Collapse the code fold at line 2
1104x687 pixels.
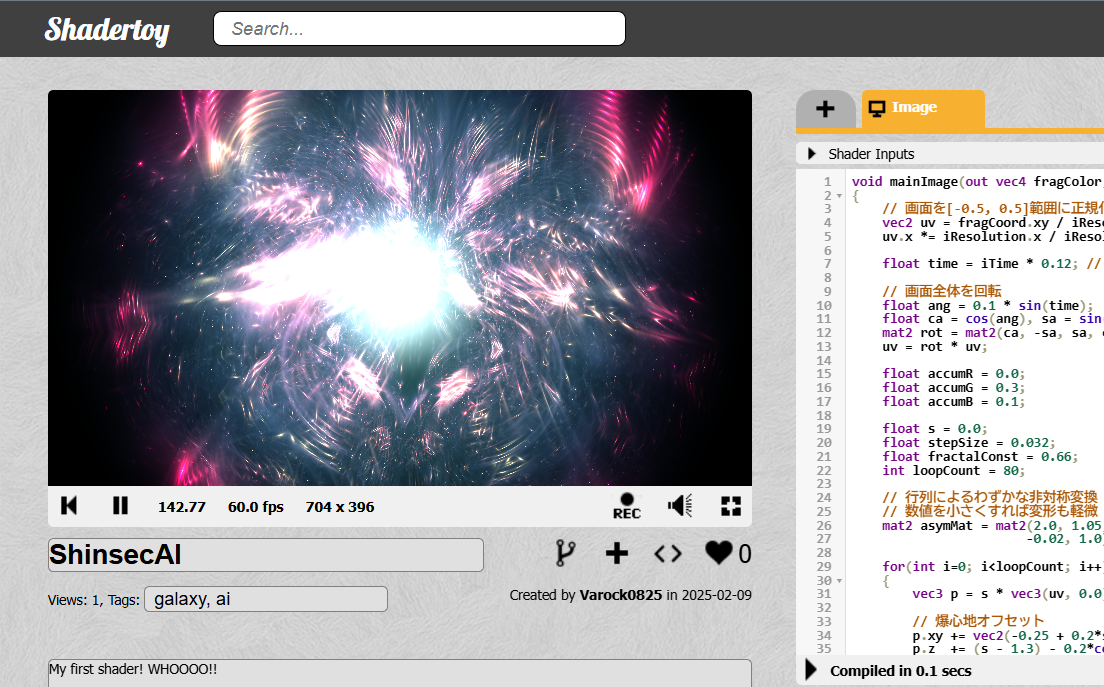[x=840, y=196]
